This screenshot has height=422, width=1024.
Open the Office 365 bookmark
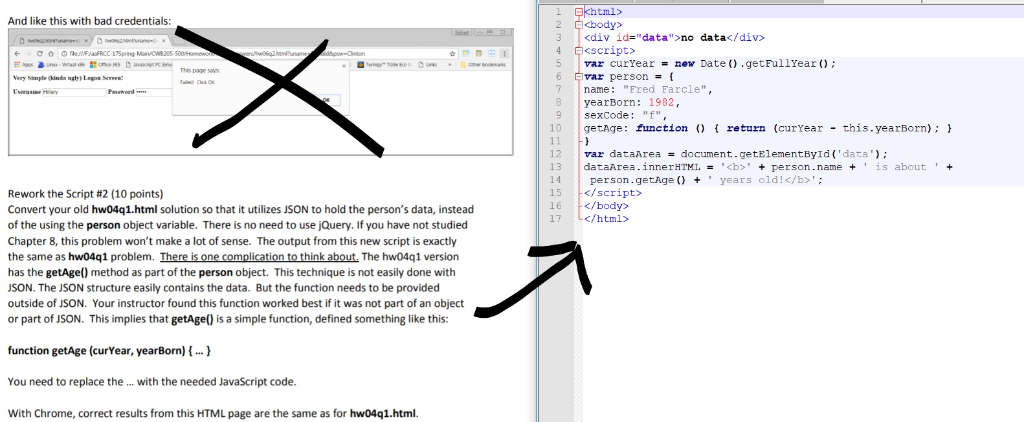pos(104,65)
